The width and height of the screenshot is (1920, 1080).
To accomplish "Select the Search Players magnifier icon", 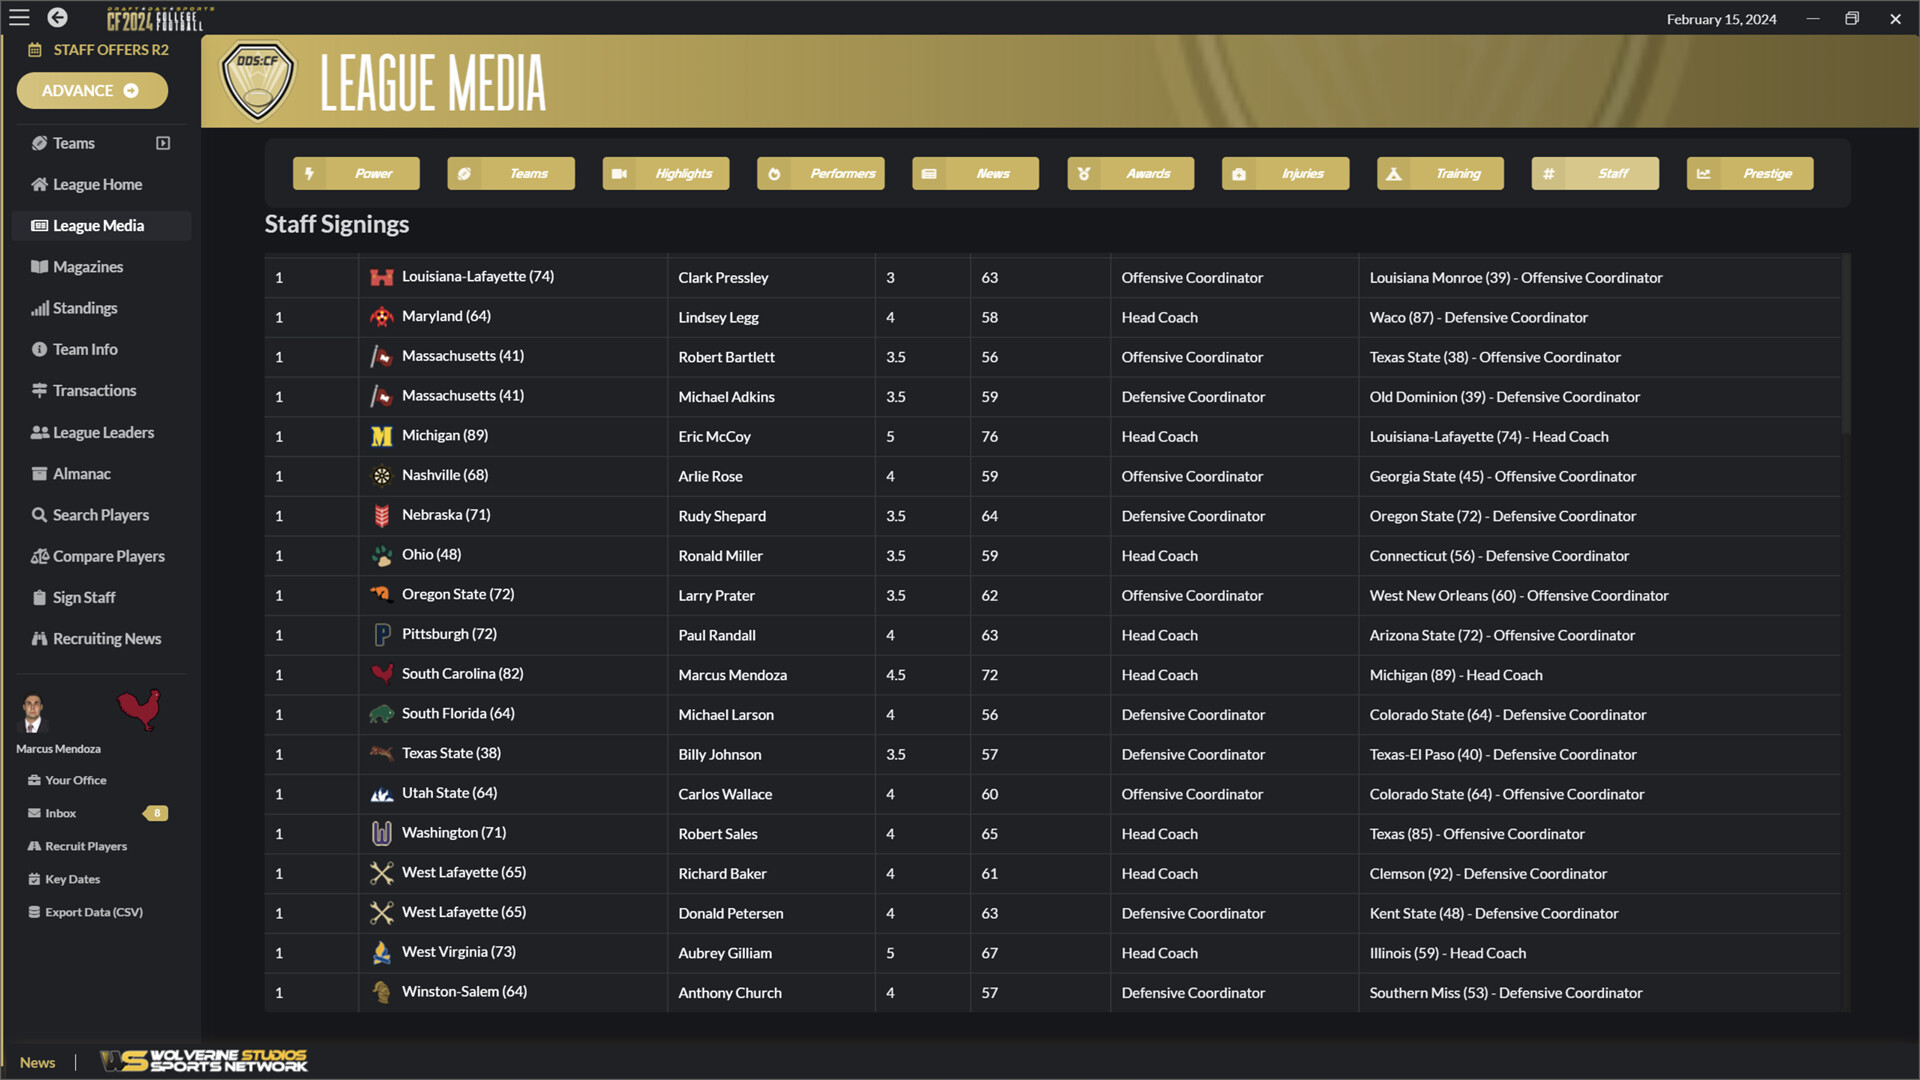I will pos(38,514).
